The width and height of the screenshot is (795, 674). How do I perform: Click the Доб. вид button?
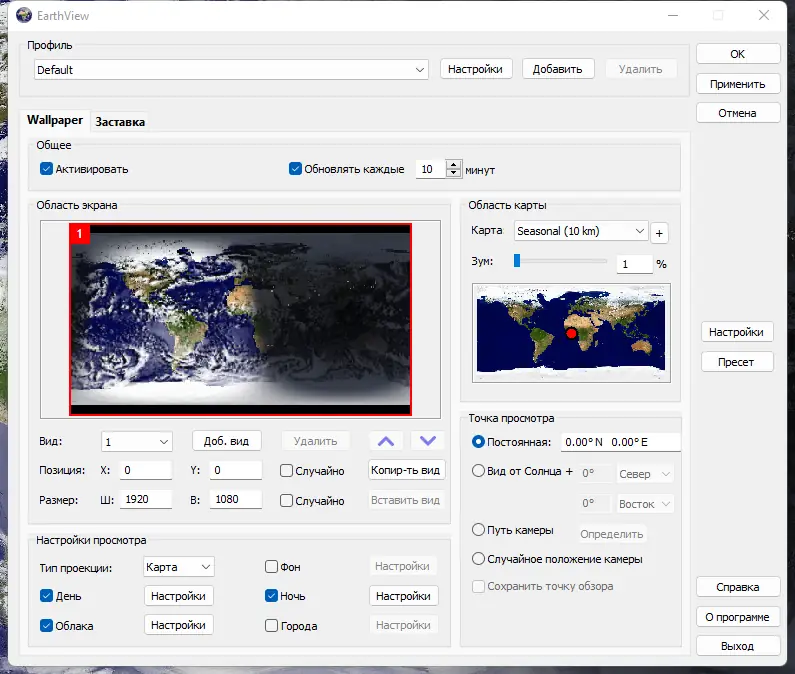[227, 441]
